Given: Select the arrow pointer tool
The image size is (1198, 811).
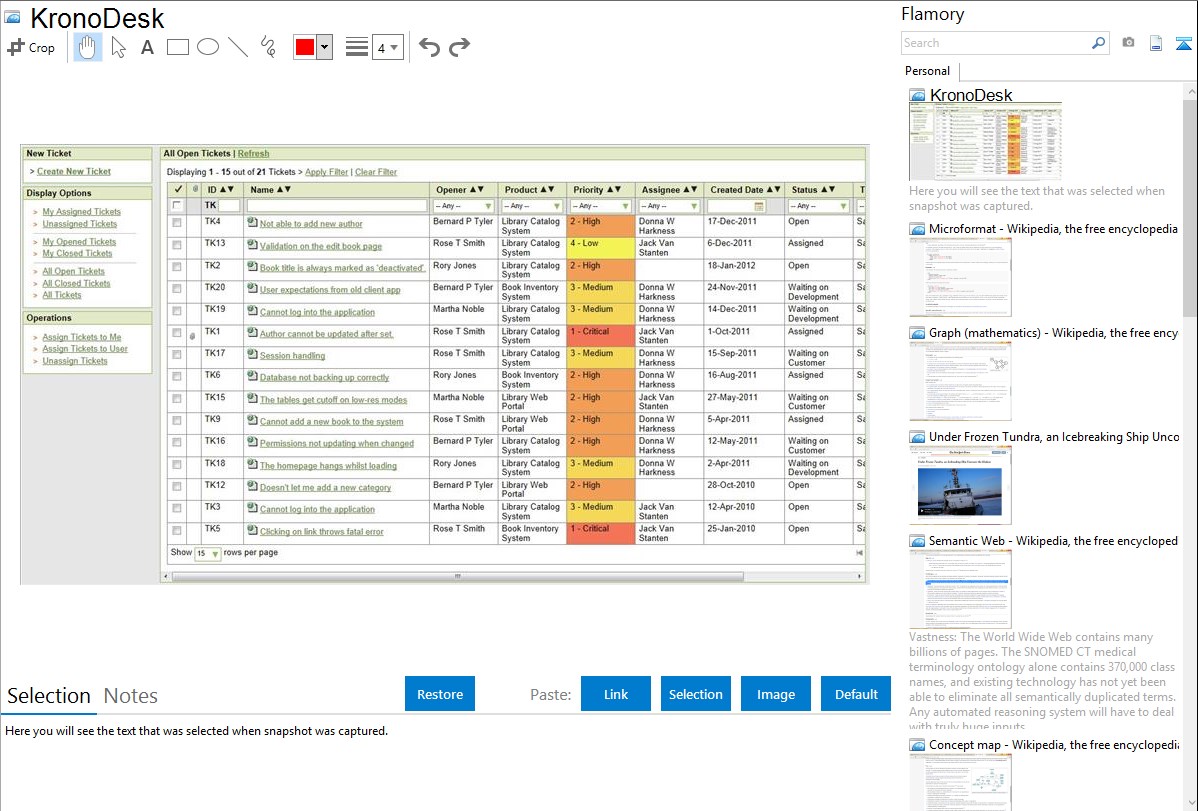Looking at the screenshot, I should (x=118, y=47).
